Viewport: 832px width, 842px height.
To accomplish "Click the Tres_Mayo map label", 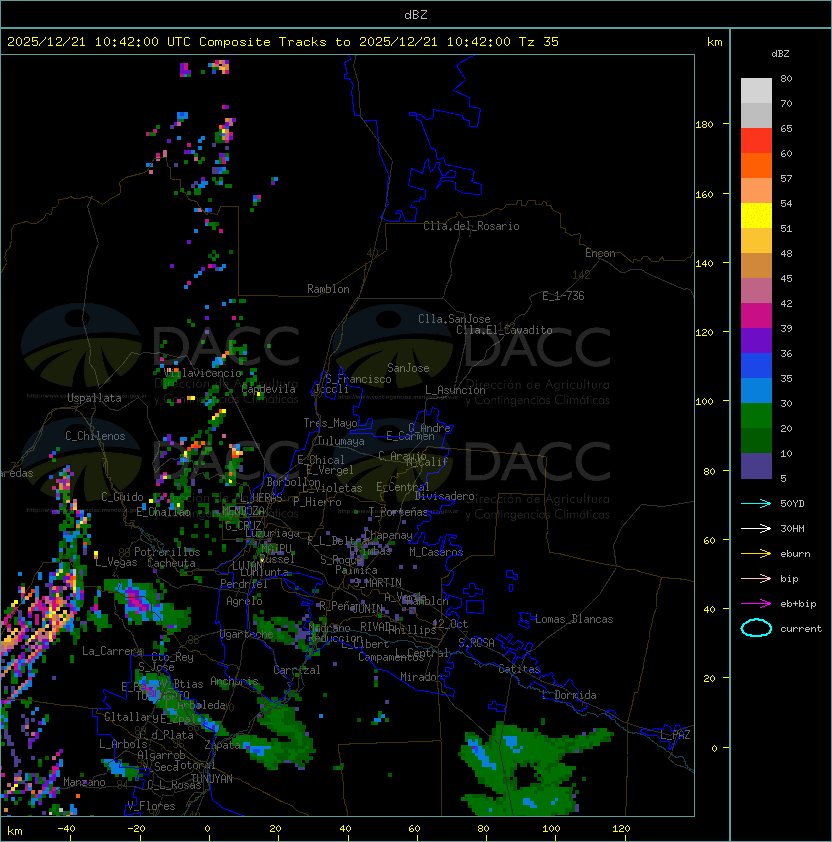I will [x=330, y=423].
